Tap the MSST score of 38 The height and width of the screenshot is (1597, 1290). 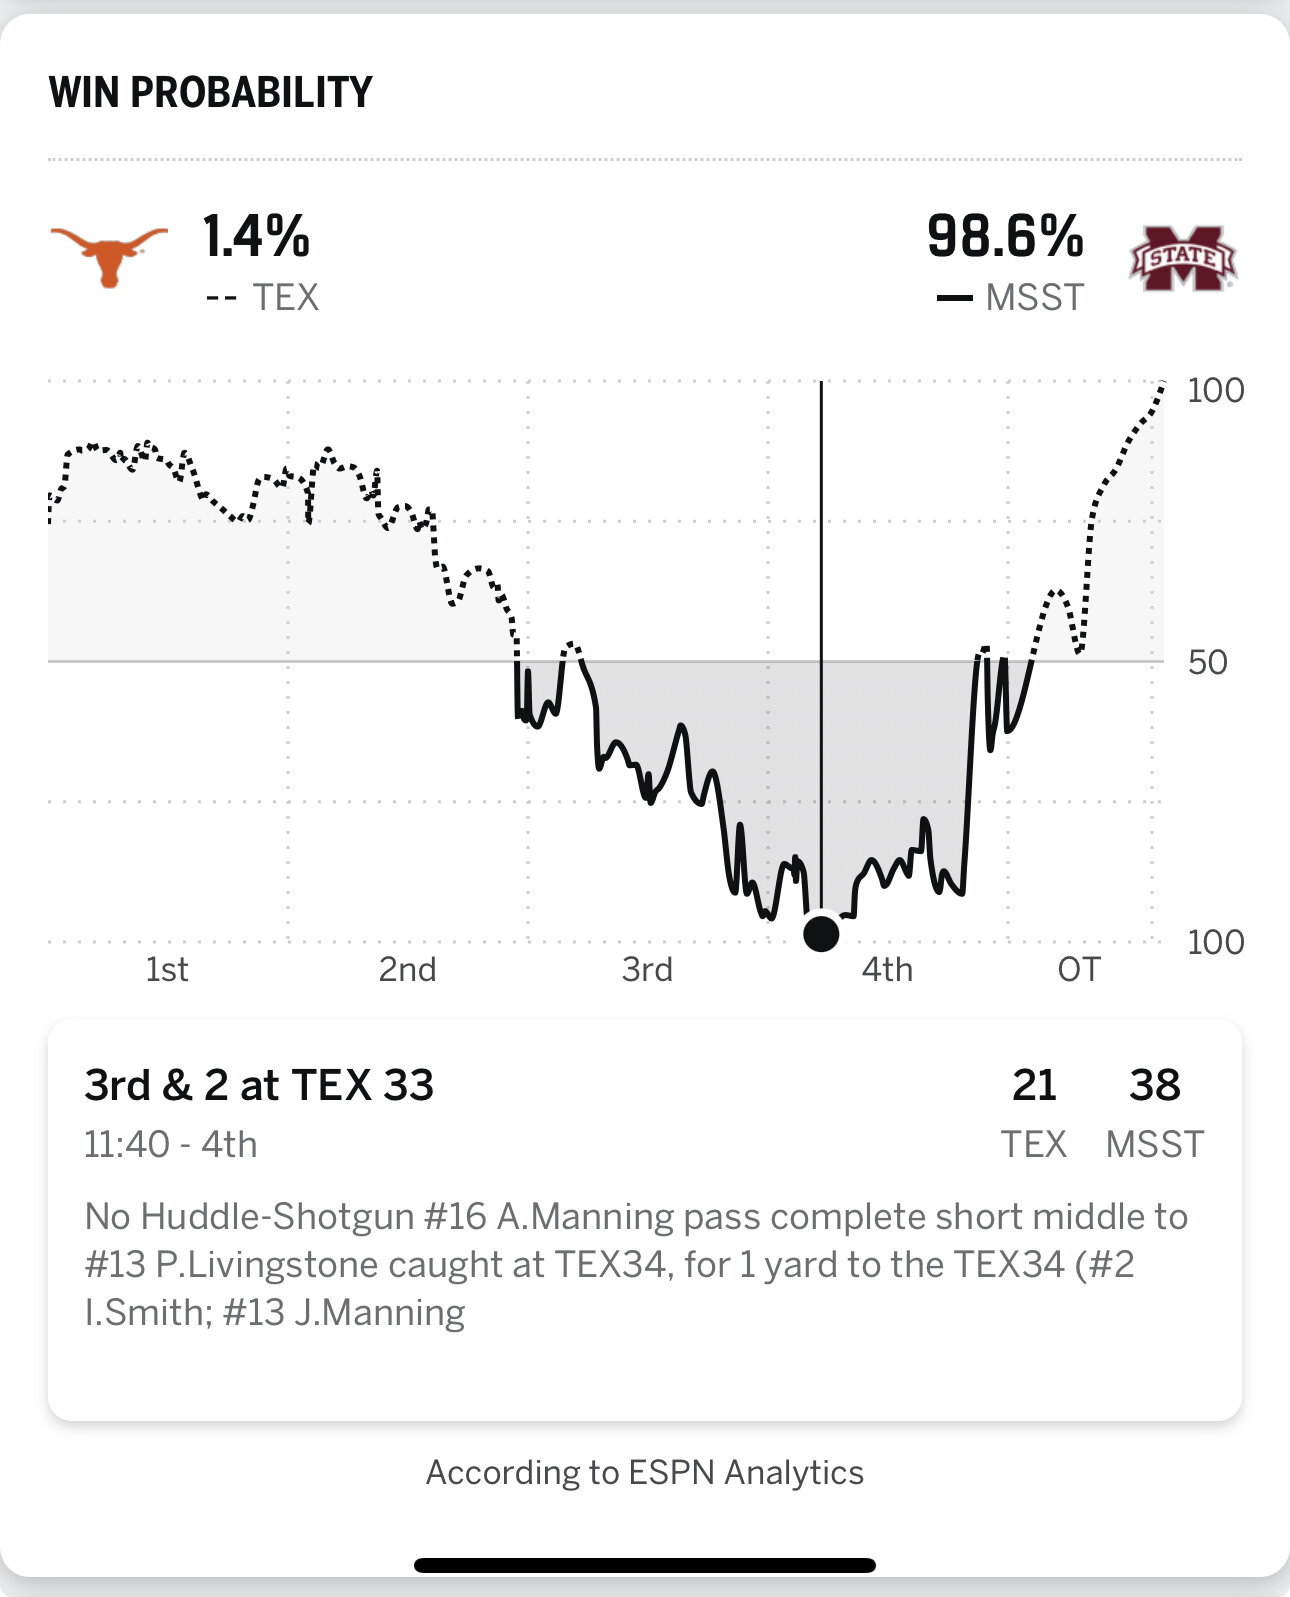[x=1155, y=1086]
